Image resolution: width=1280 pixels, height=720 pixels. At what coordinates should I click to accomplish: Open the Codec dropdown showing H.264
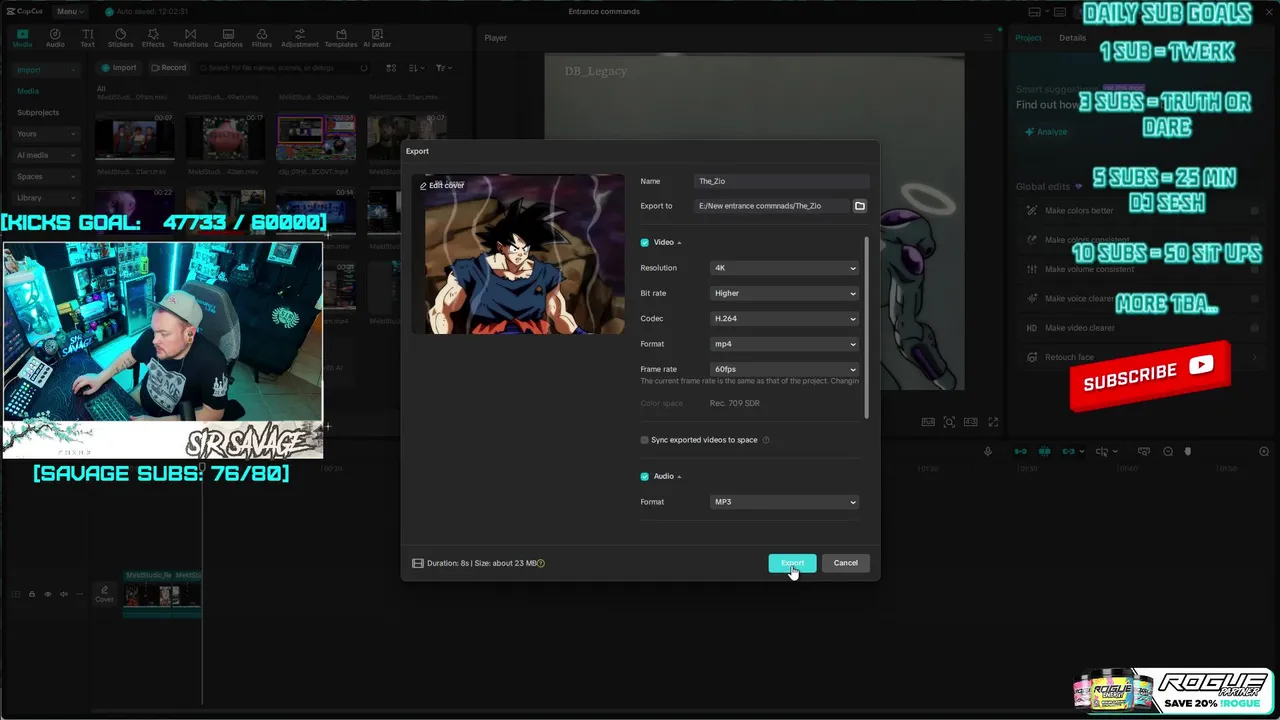(785, 319)
